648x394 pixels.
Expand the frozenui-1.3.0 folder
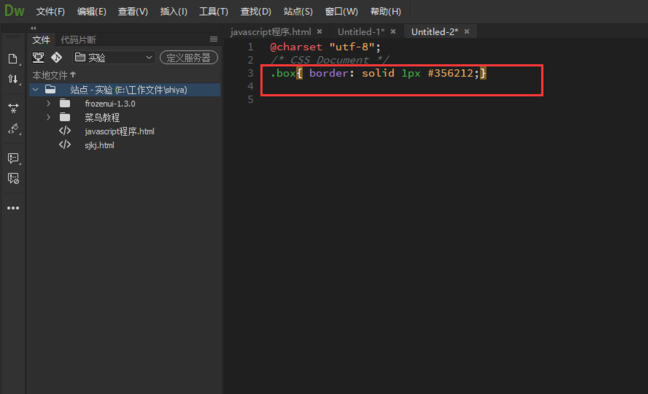[48, 103]
